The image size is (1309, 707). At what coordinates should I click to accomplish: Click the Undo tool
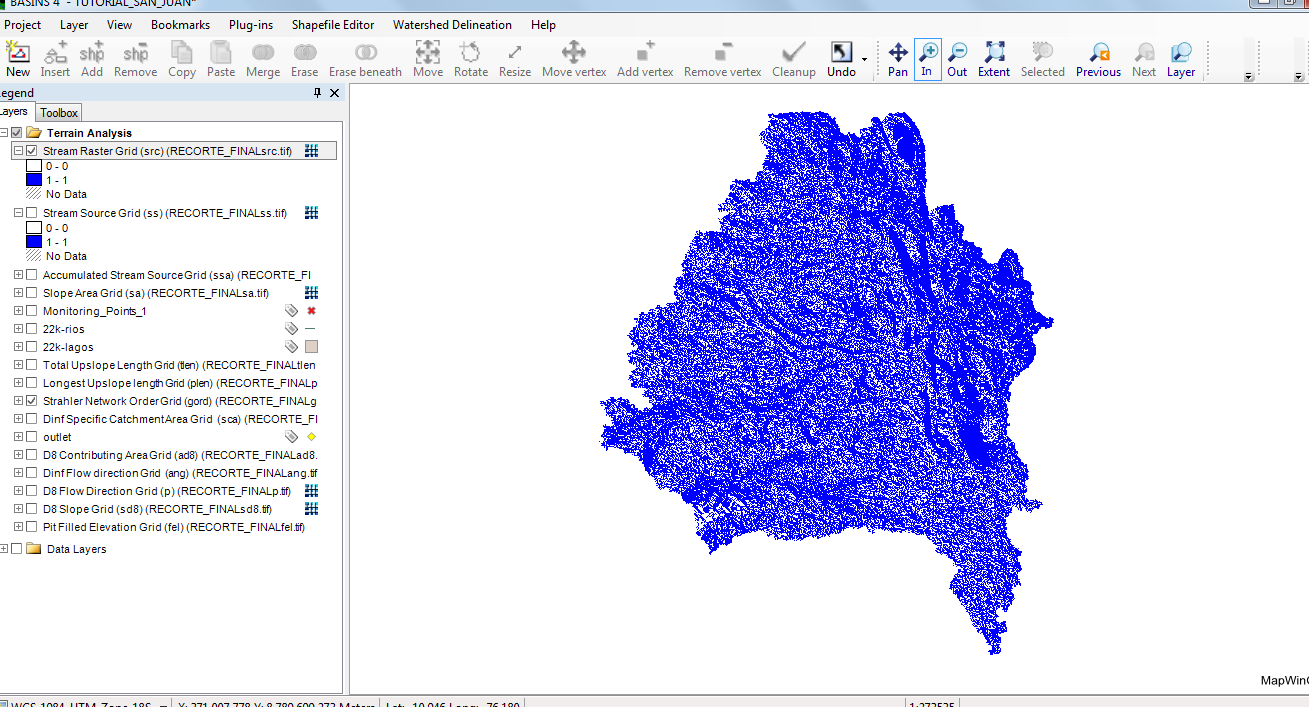coord(841,59)
